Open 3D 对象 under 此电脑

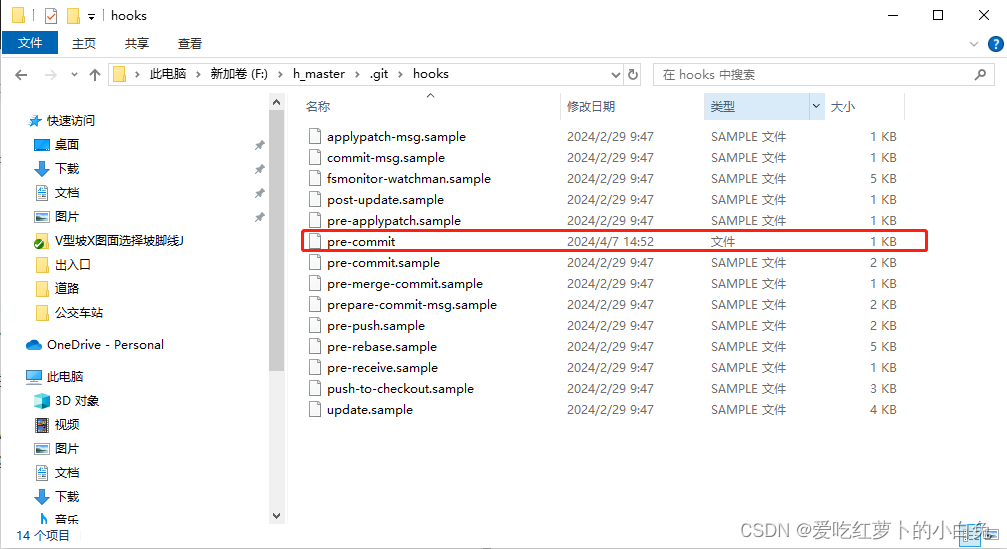coord(77,401)
